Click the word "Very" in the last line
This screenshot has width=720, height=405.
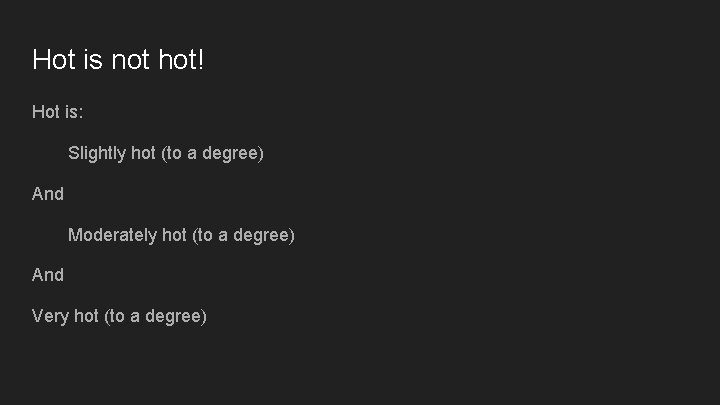(x=50, y=316)
